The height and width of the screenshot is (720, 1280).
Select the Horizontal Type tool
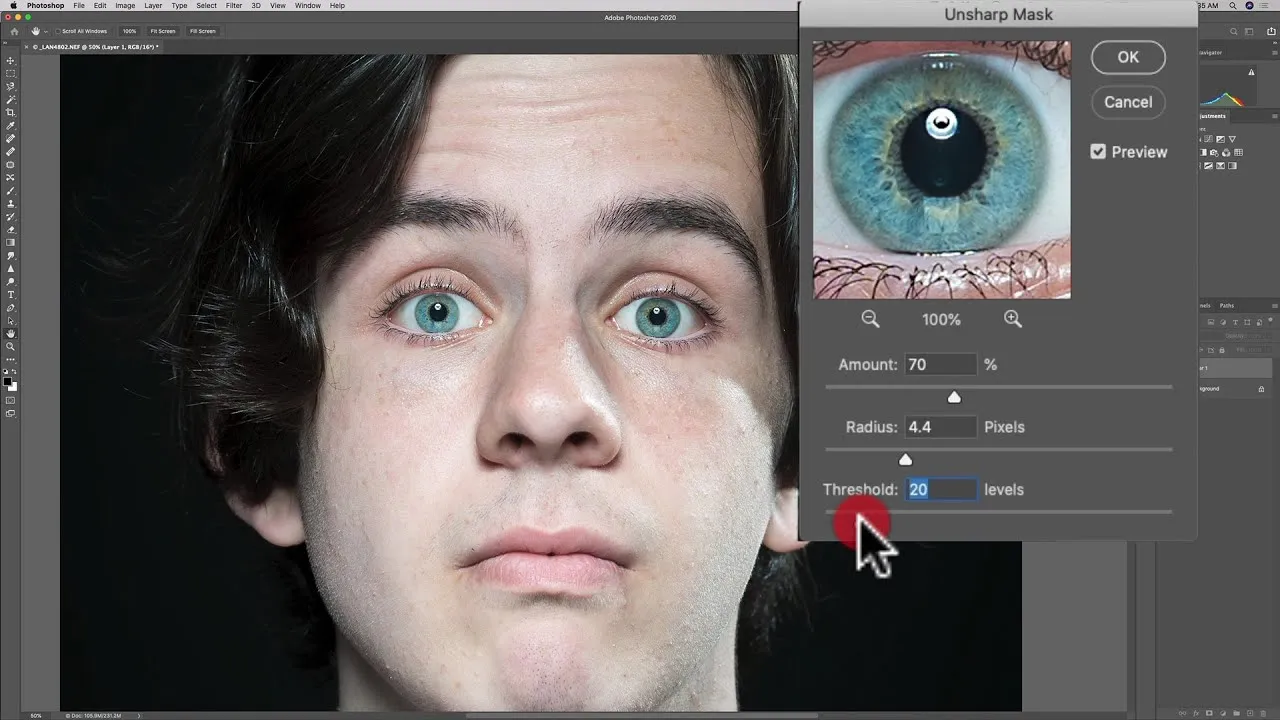pyautogui.click(x=11, y=294)
